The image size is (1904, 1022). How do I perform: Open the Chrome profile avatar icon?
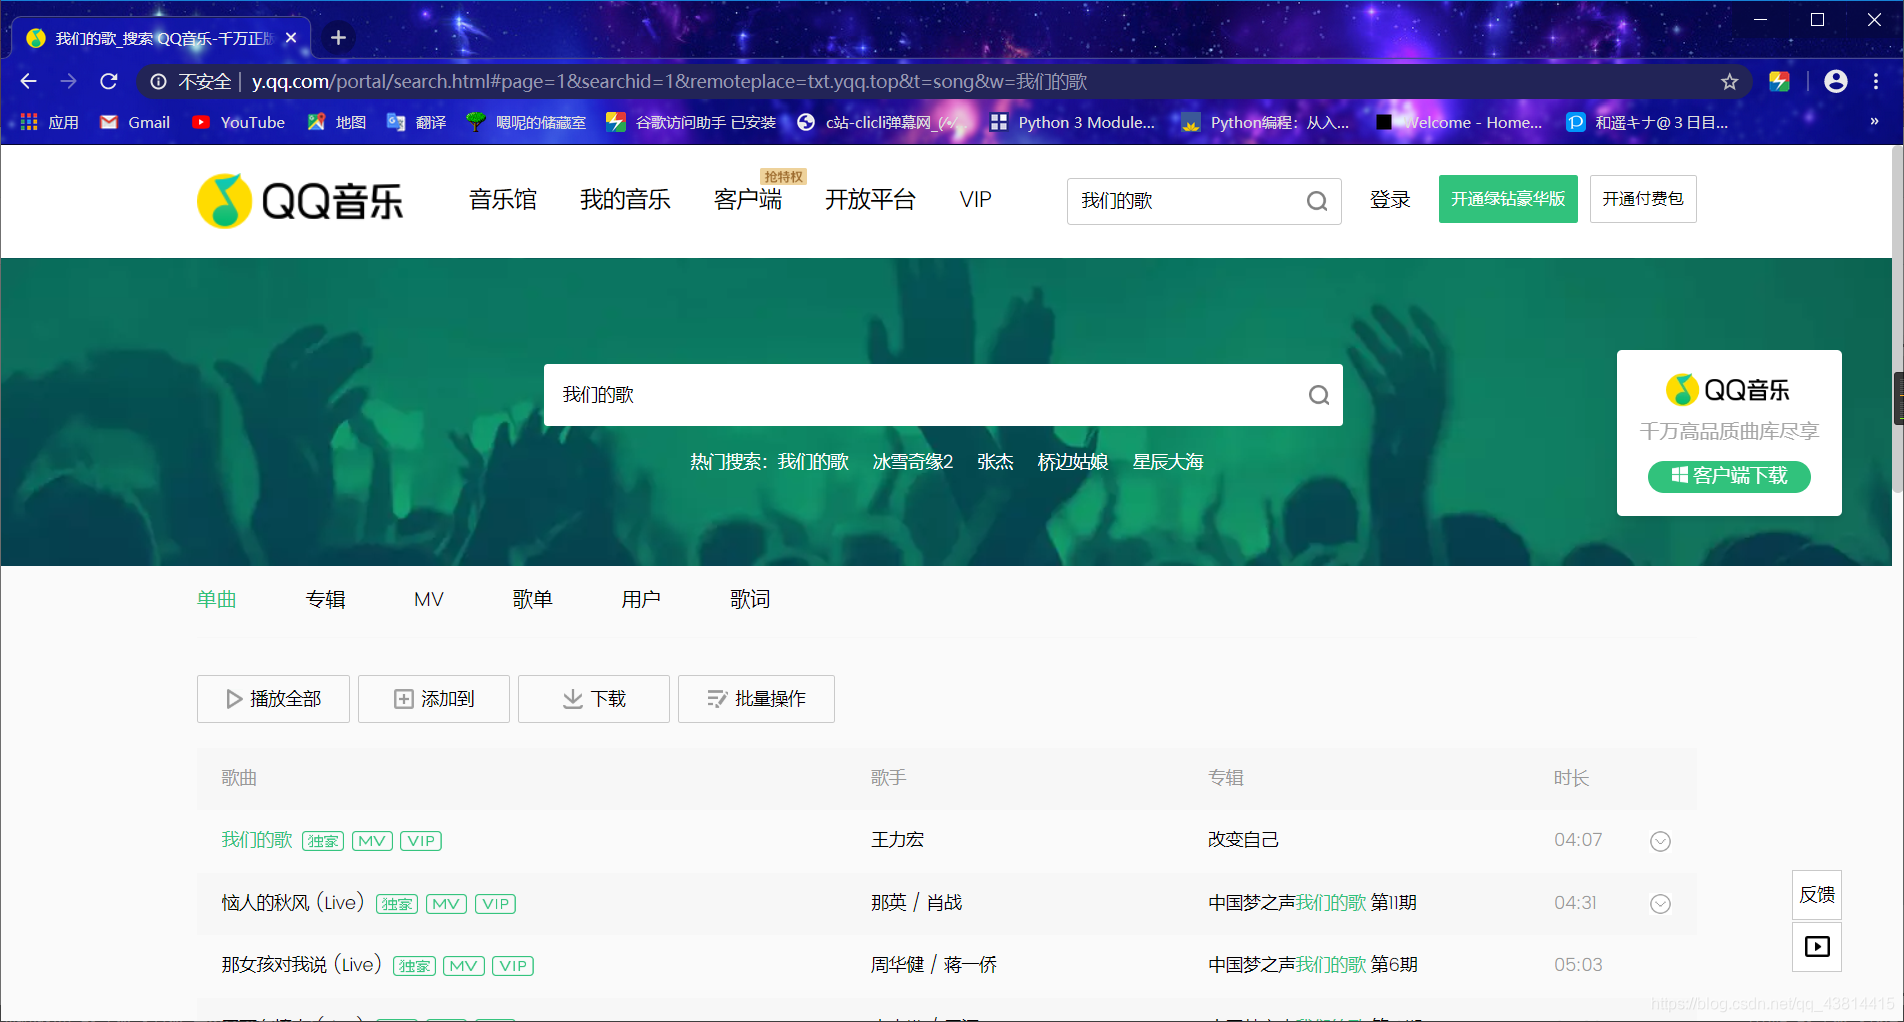coord(1836,81)
